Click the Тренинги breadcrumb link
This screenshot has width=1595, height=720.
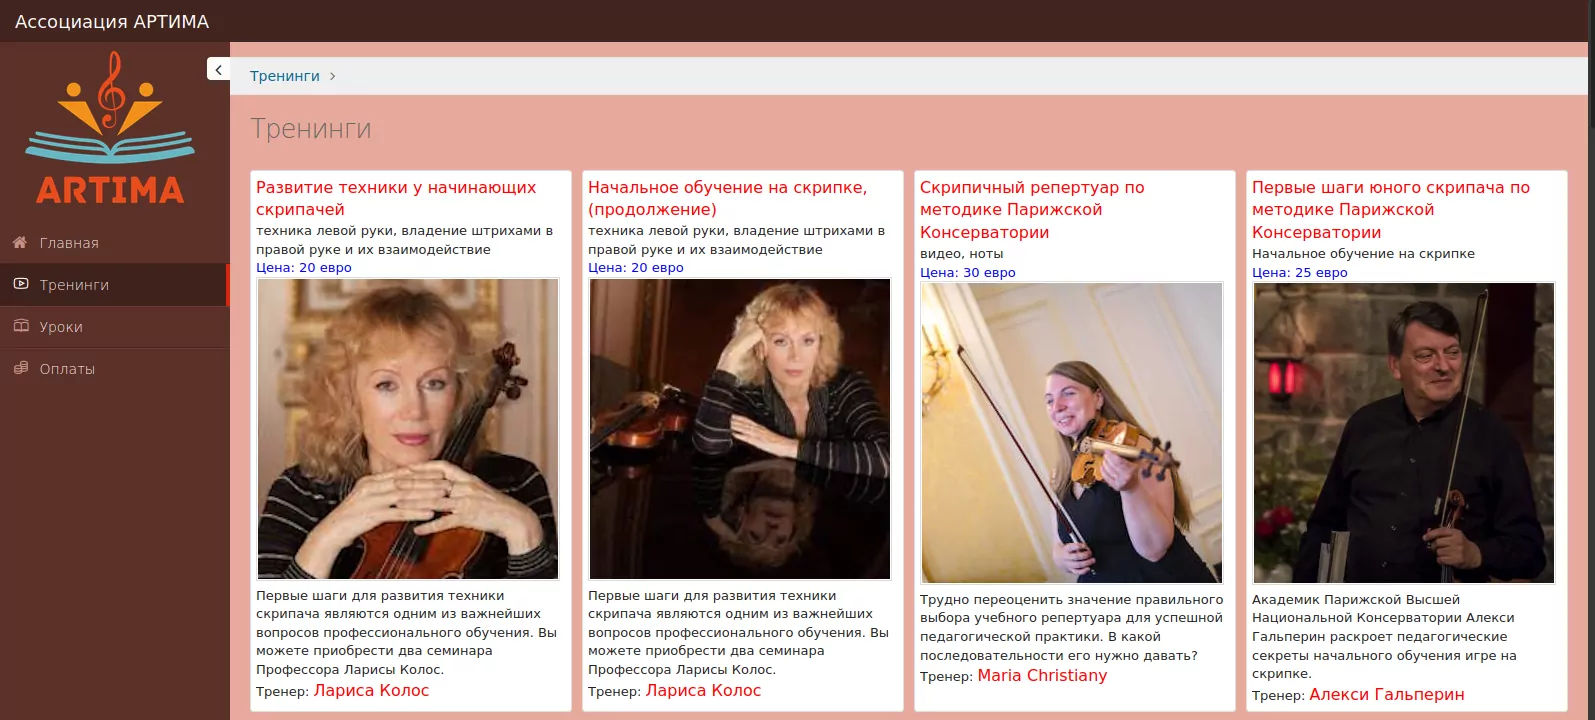pos(285,76)
